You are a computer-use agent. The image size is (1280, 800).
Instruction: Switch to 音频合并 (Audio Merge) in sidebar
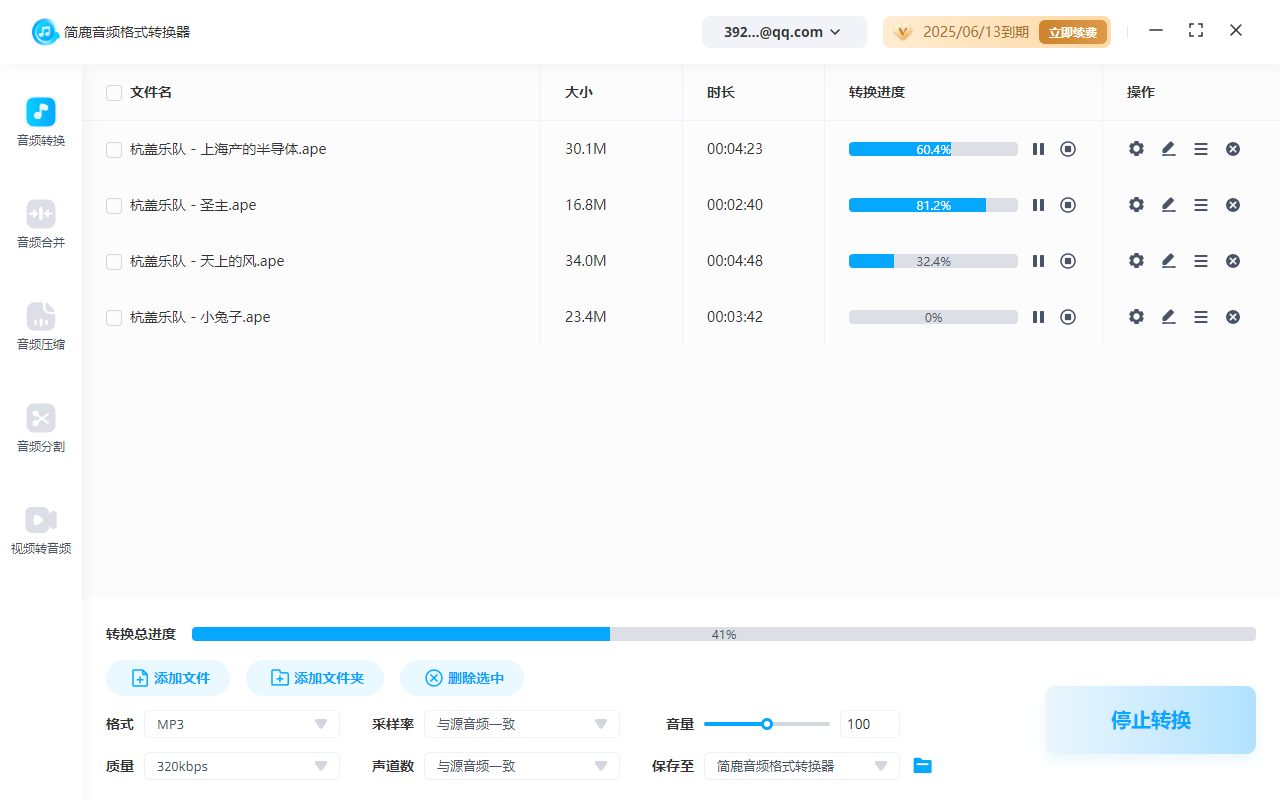click(x=40, y=224)
